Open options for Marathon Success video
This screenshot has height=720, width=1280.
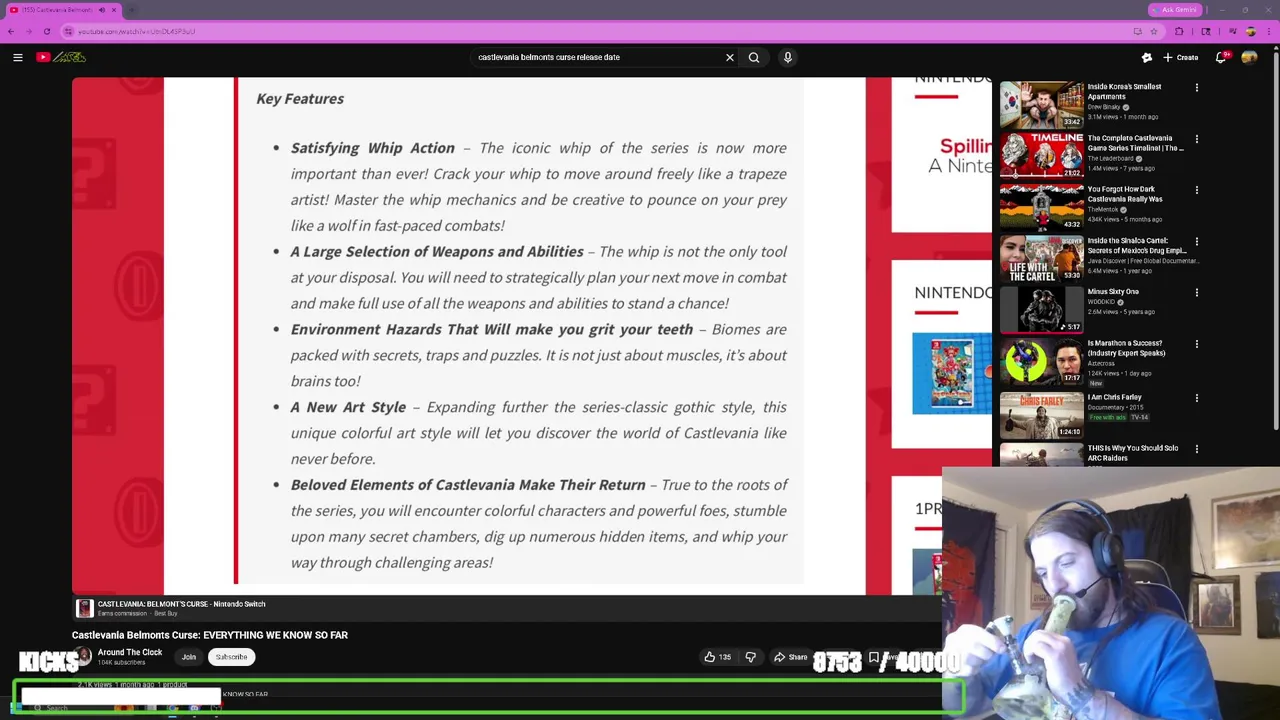[1196, 345]
